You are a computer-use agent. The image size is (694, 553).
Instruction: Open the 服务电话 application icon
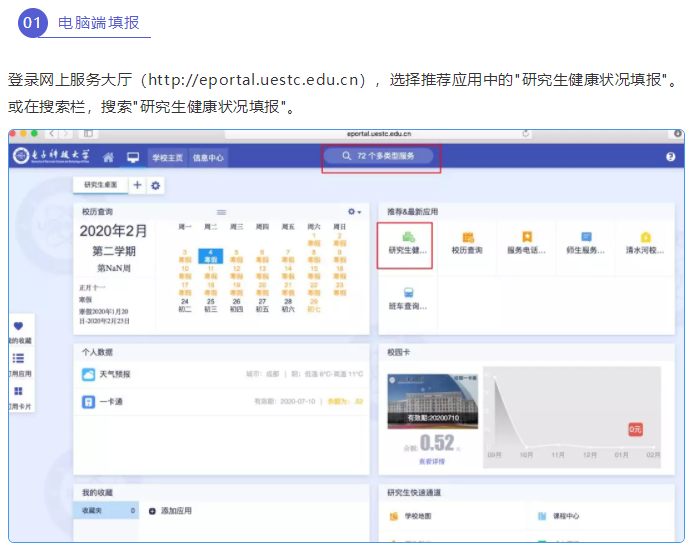point(527,241)
